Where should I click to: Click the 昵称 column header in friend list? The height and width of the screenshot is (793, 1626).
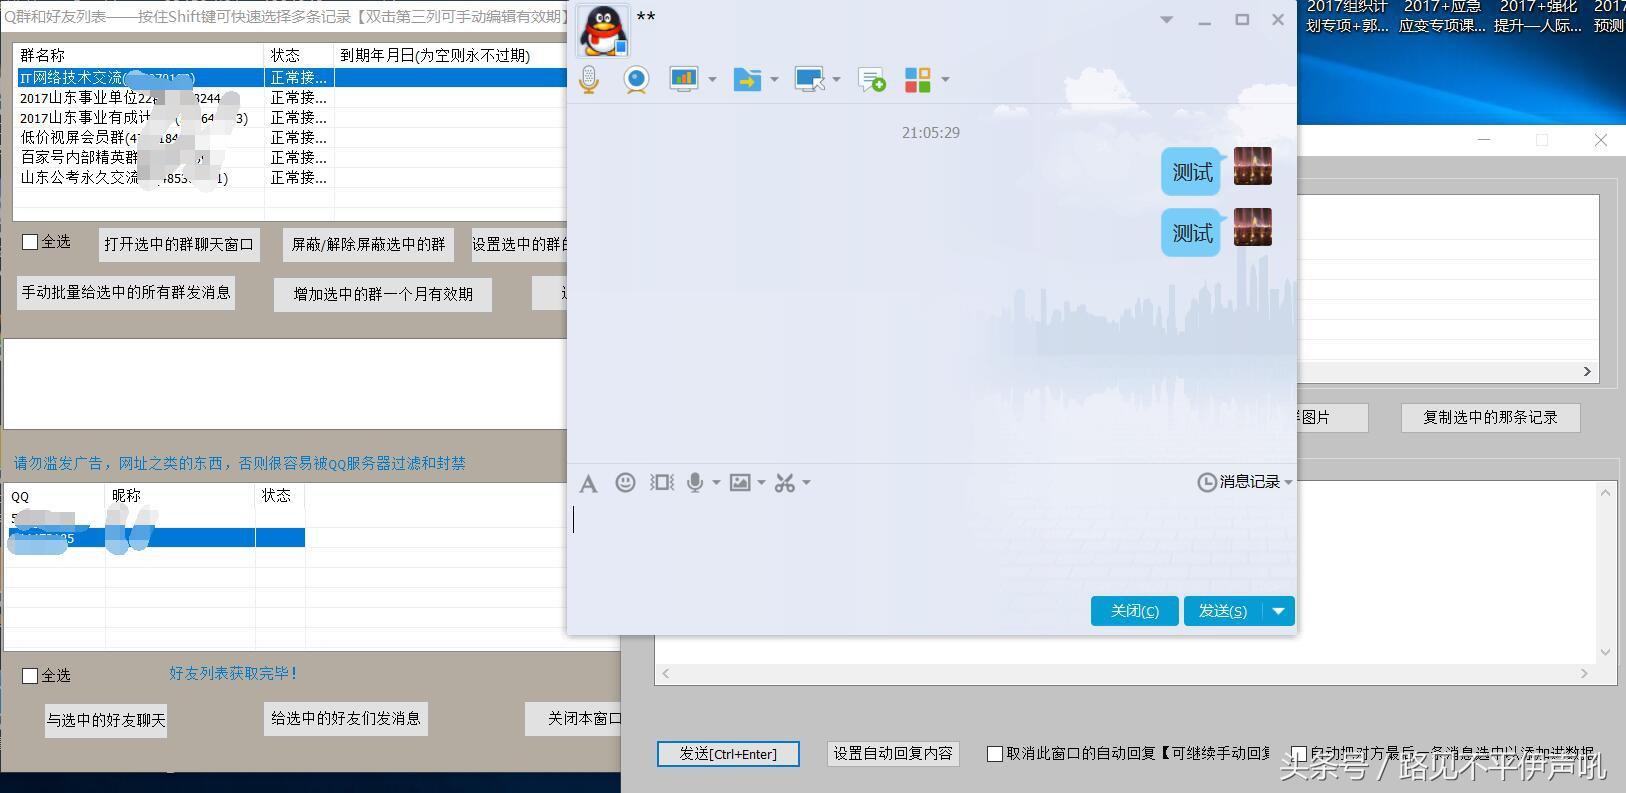pyautogui.click(x=180, y=496)
